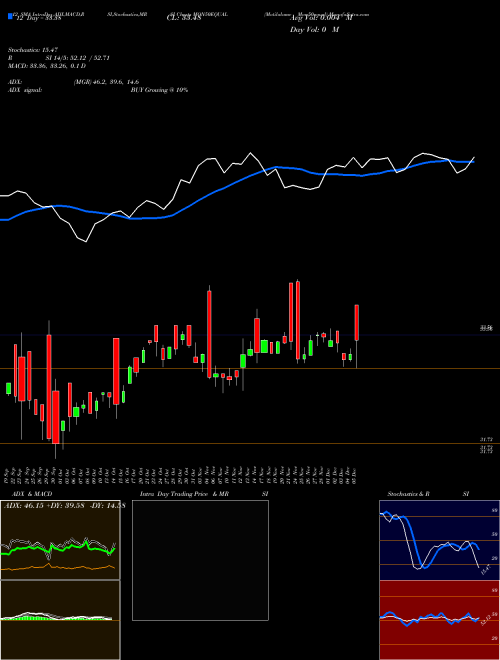500x660 pixels.
Task: Click the 'Stochastics & R SI' panel title
Action: (x=428, y=494)
